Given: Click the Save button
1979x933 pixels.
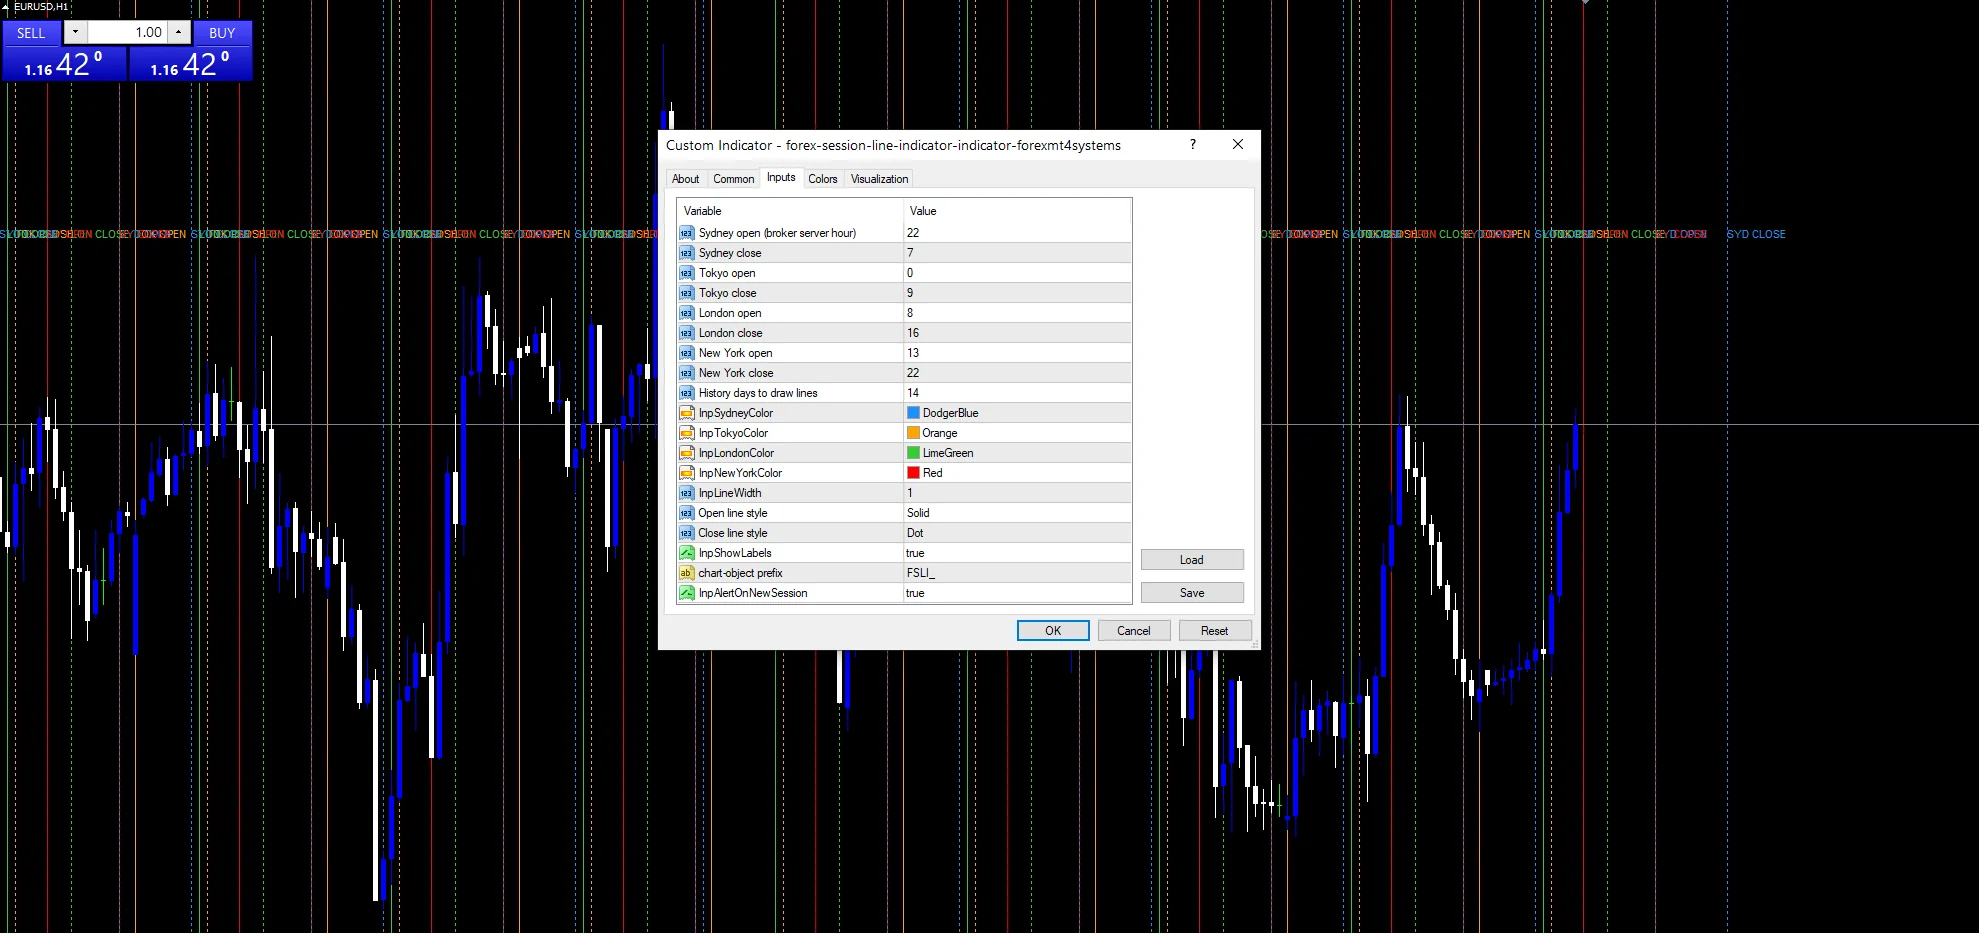Looking at the screenshot, I should tap(1192, 593).
